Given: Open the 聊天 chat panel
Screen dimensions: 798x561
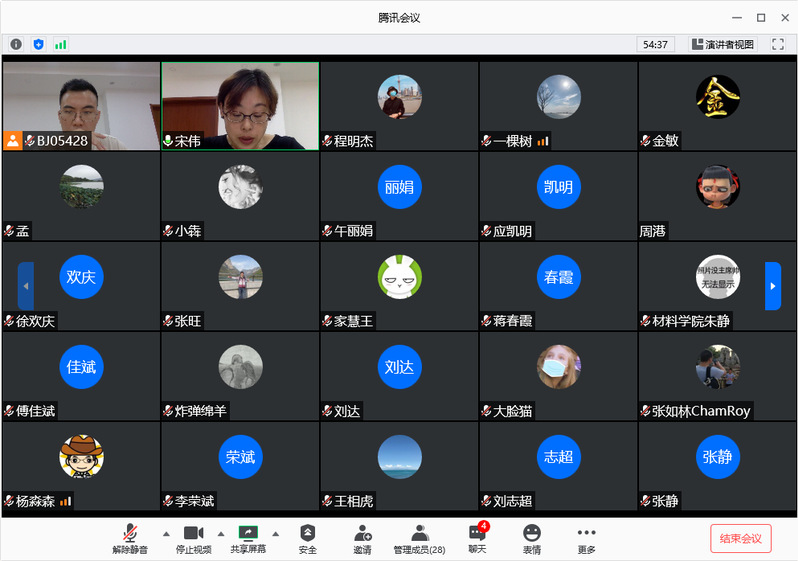Looking at the screenshot, I should (477, 538).
